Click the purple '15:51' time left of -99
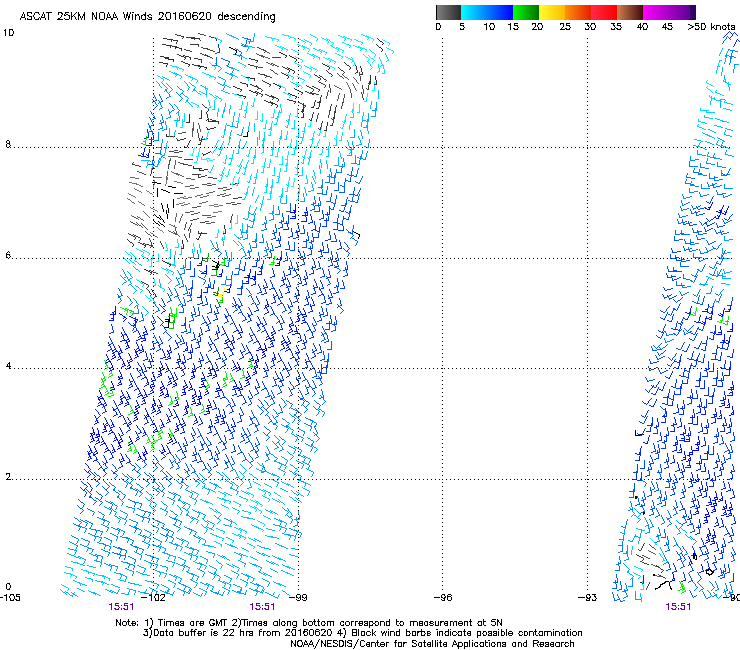Image resolution: width=740 pixels, height=650 pixels. [x=262, y=607]
